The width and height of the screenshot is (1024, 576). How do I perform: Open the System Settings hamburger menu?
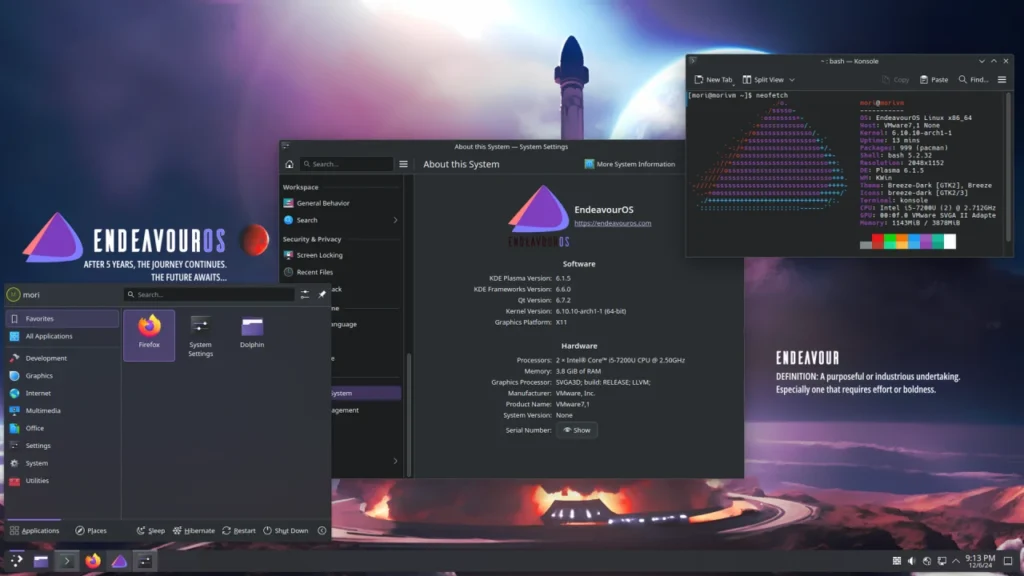(x=404, y=164)
